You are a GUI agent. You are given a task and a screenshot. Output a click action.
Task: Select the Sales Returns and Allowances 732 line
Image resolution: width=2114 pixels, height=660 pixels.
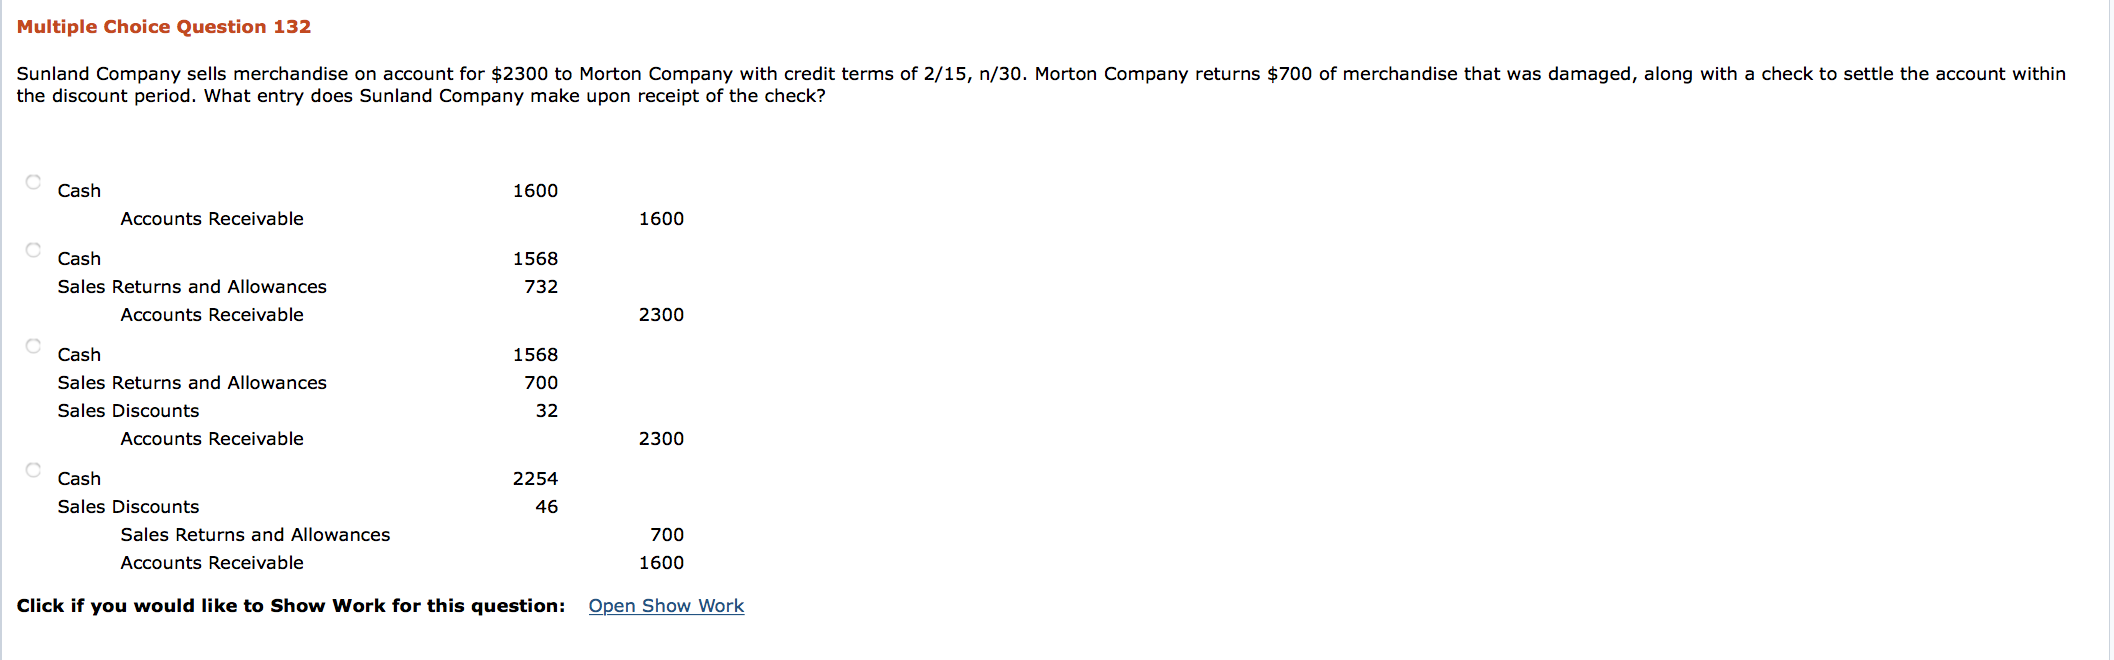[x=300, y=286]
